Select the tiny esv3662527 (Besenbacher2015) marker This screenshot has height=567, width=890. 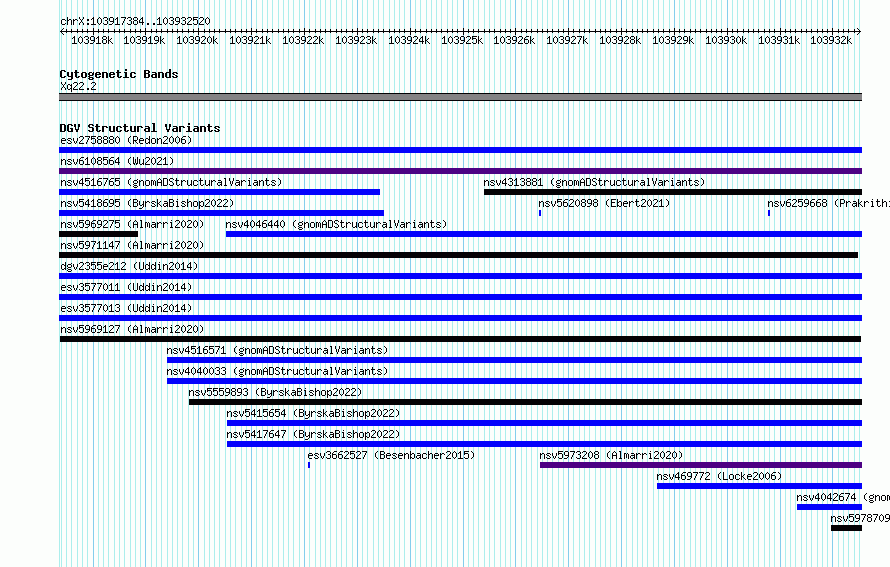(309, 465)
